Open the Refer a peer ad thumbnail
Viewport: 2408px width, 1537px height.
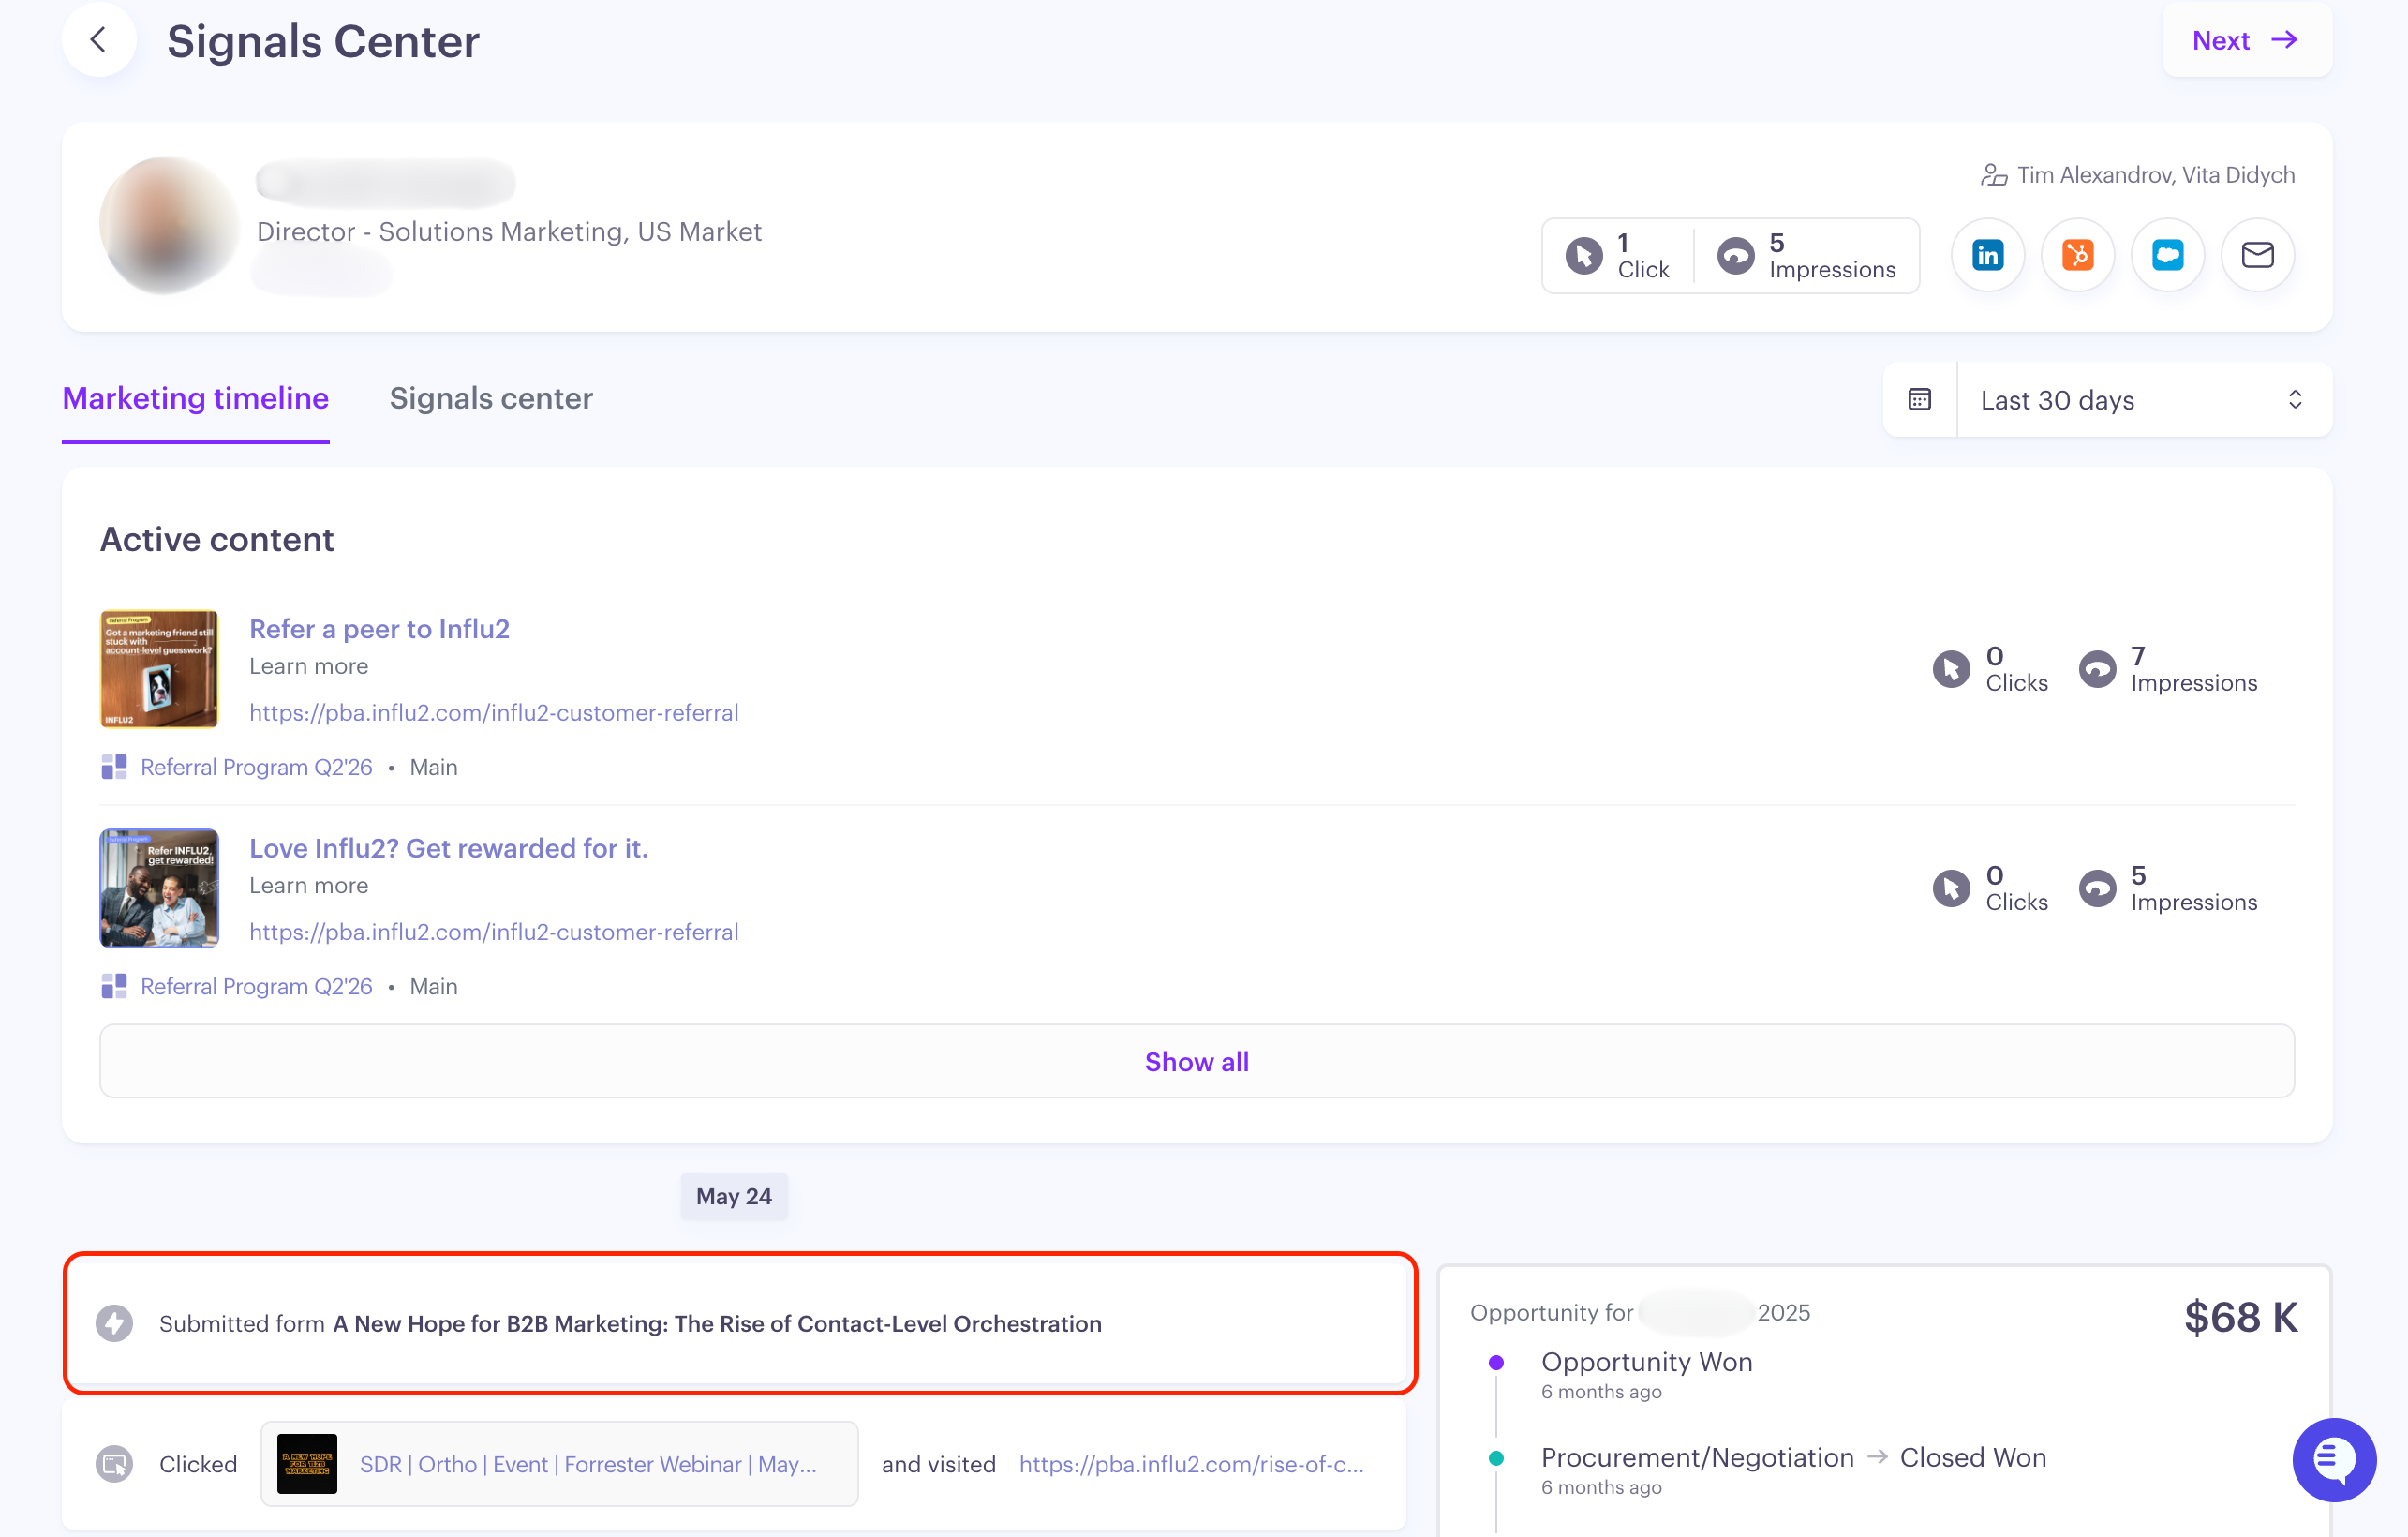point(159,669)
